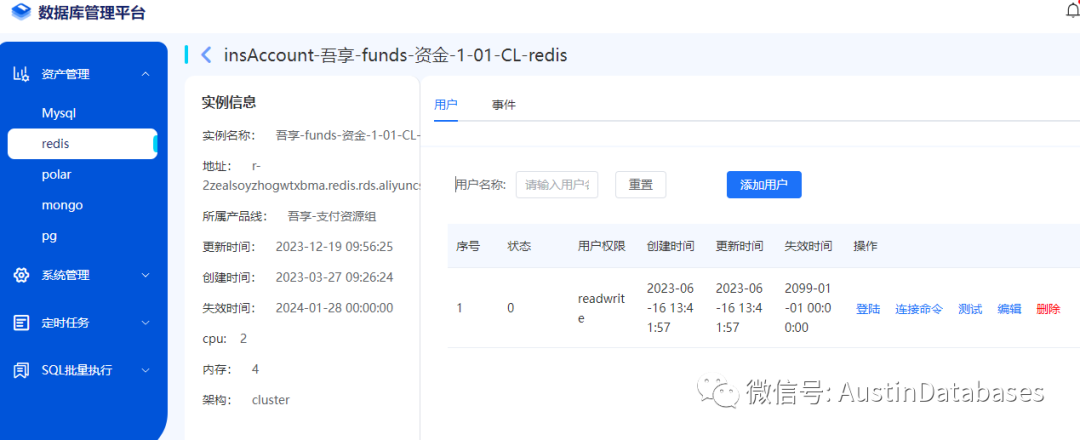Click the 操作 column header
Viewport: 1080px width, 440px height.
[x=865, y=246]
